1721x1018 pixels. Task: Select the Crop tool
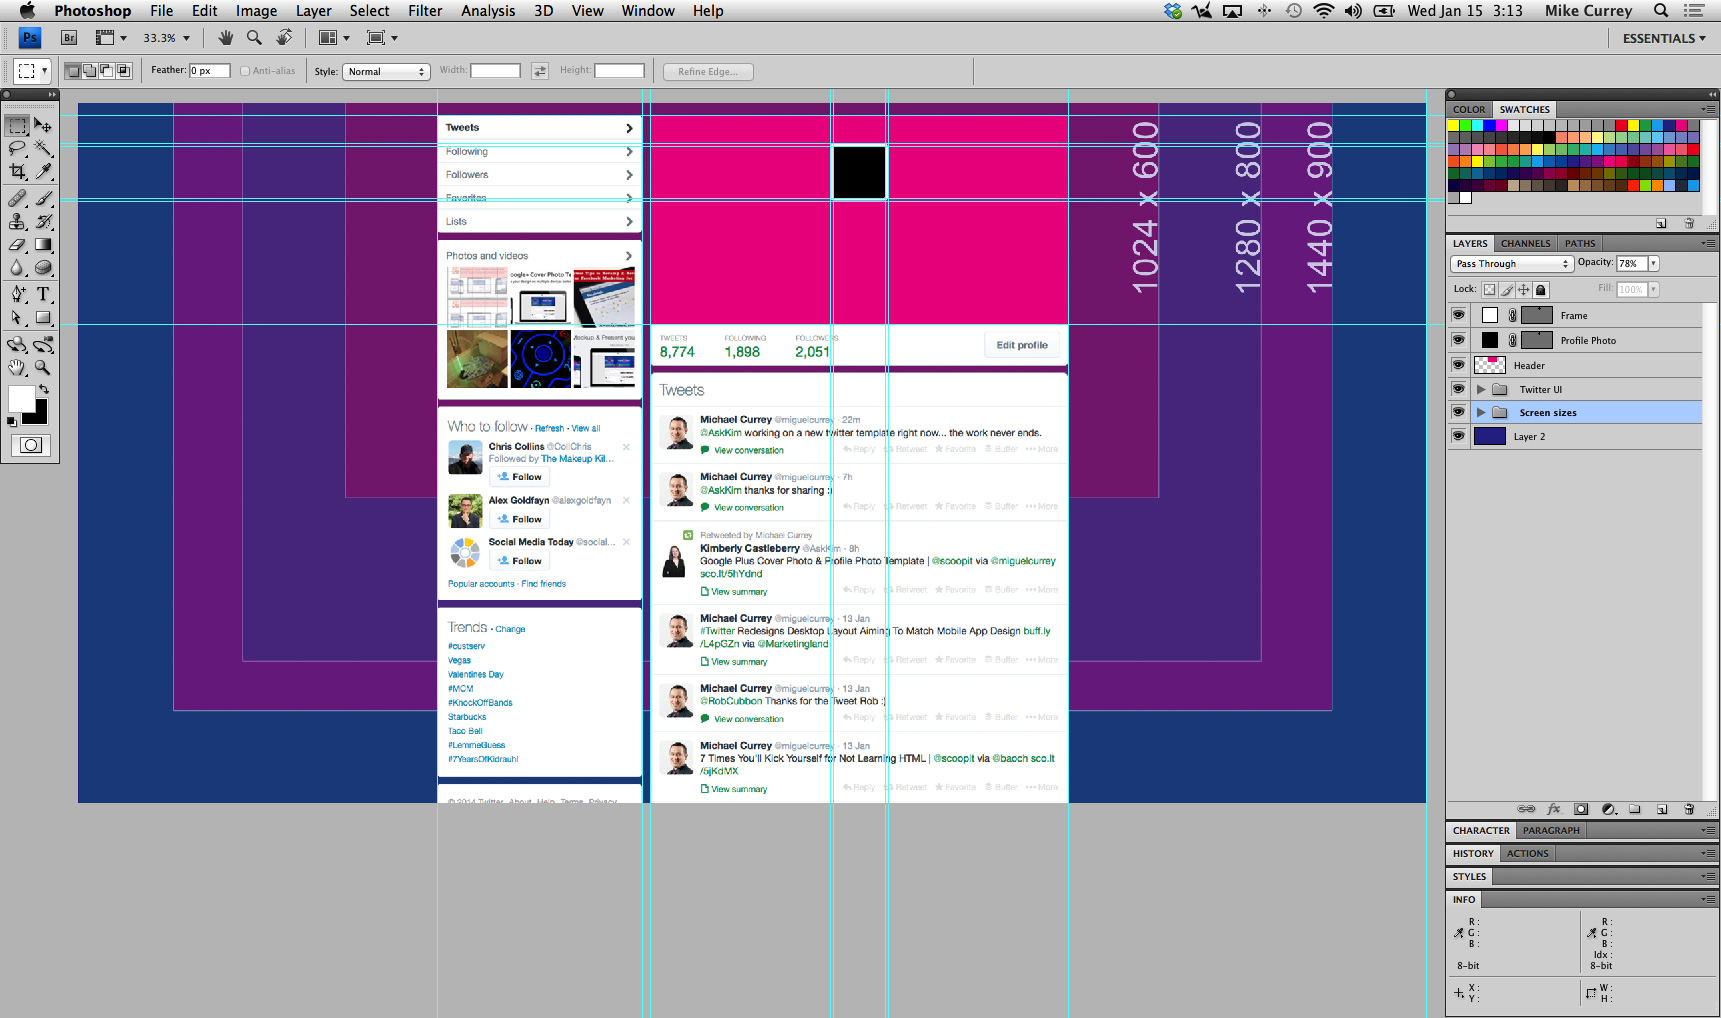pyautogui.click(x=17, y=172)
